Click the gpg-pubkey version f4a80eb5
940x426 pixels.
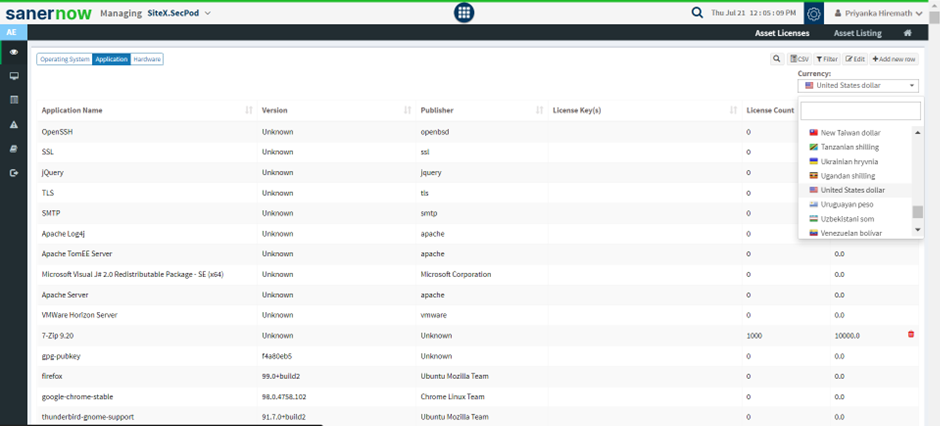point(276,356)
